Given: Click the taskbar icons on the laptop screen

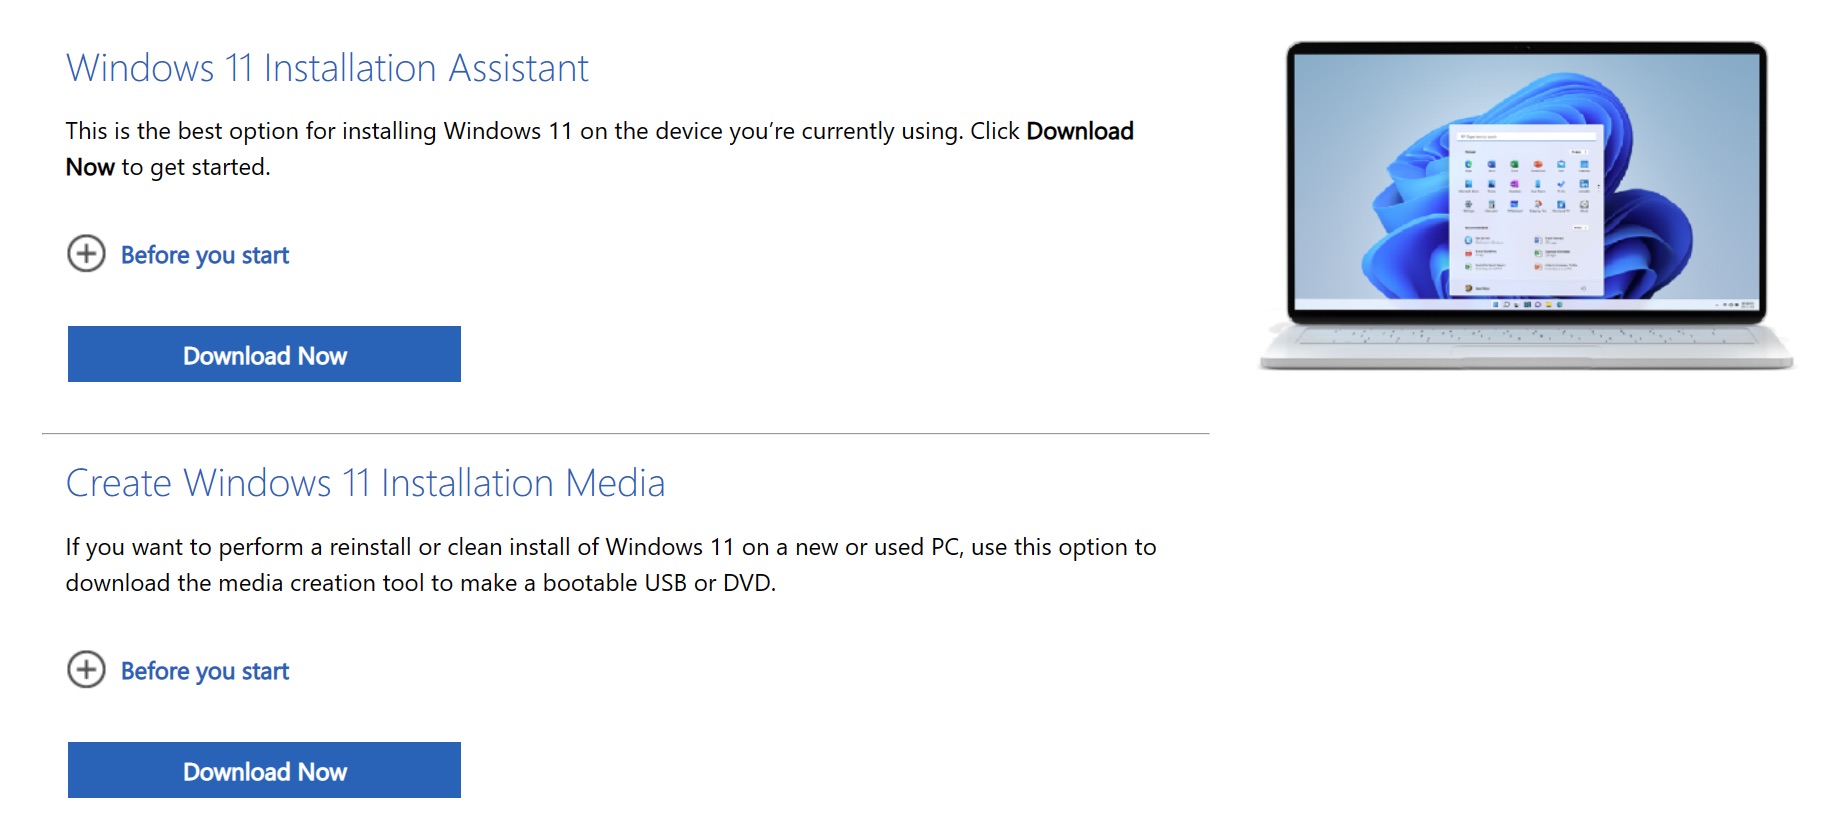Looking at the screenshot, I should 1527,304.
